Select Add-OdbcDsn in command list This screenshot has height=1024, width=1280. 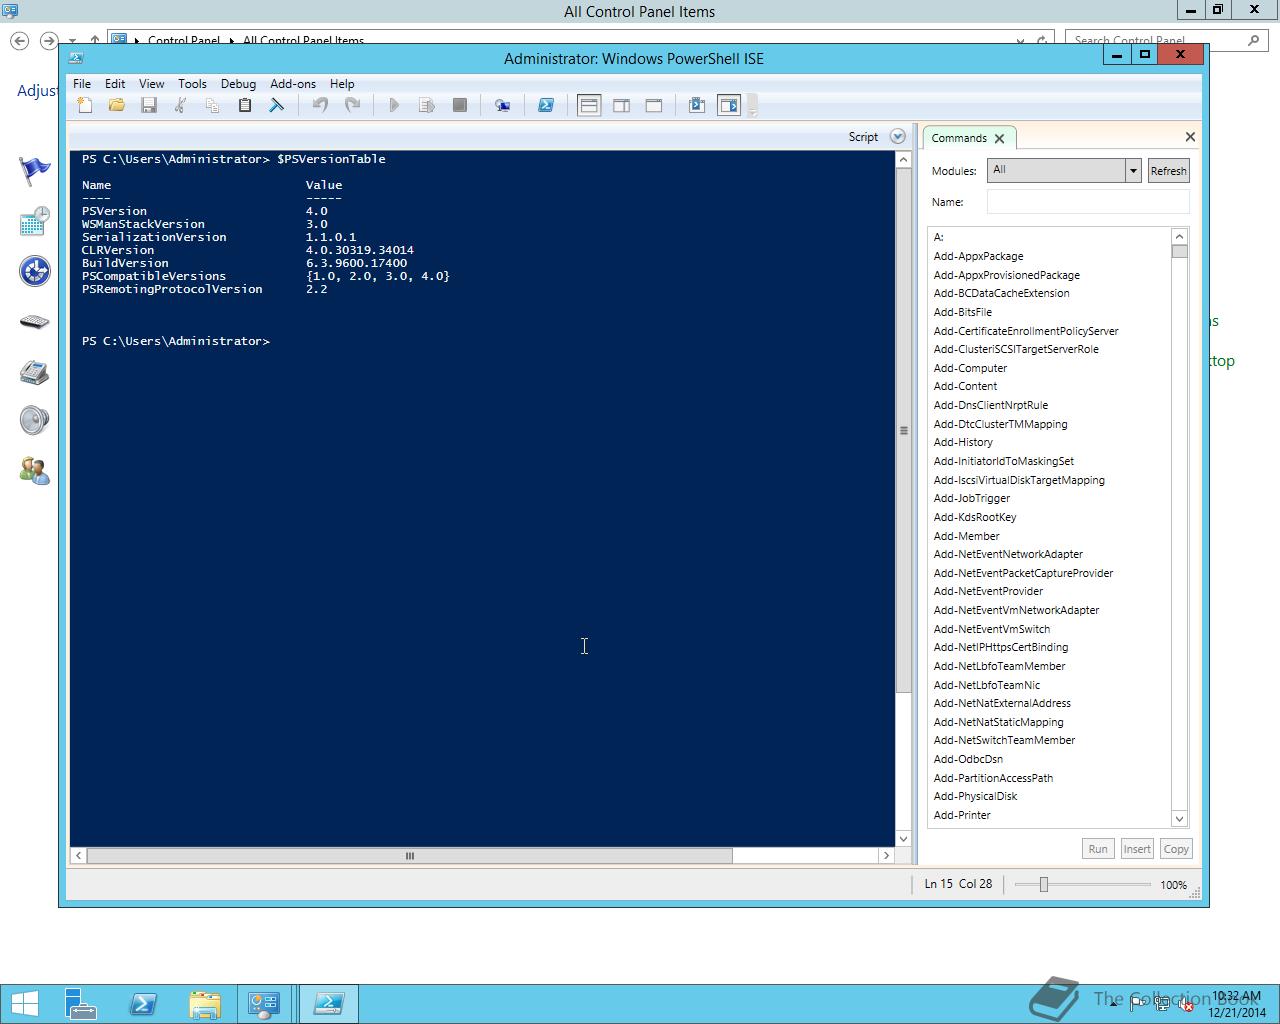[968, 759]
